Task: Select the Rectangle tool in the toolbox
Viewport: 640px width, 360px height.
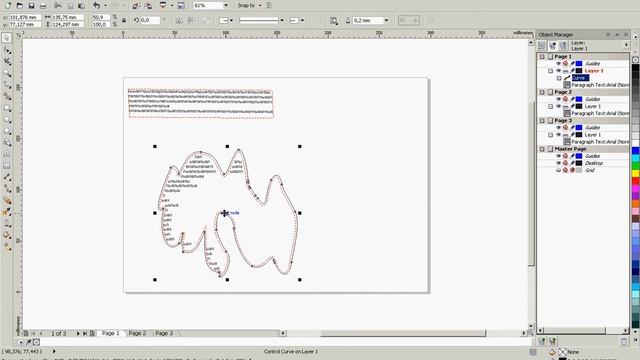Action: coord(7,108)
